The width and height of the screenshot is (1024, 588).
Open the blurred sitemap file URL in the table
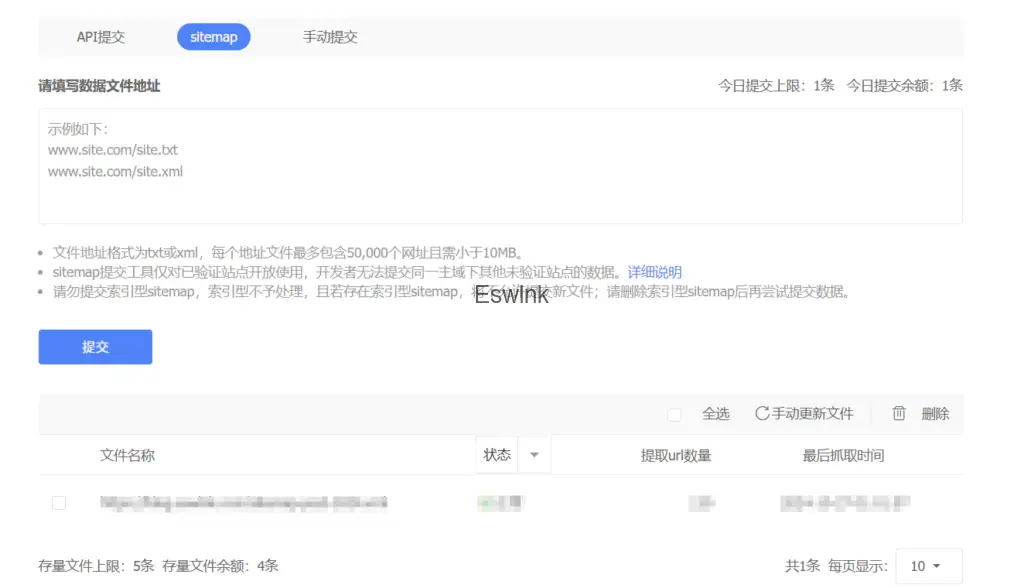point(243,503)
